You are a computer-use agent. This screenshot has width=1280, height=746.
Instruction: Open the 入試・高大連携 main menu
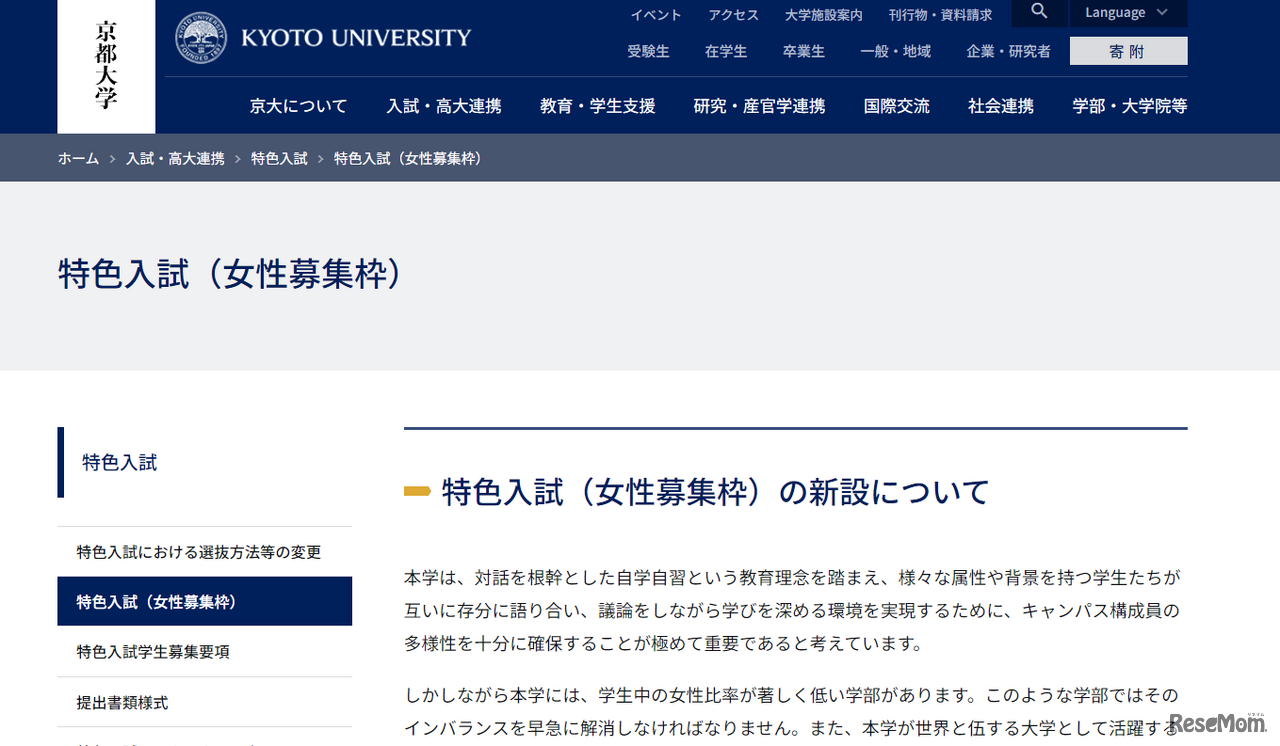click(x=443, y=106)
